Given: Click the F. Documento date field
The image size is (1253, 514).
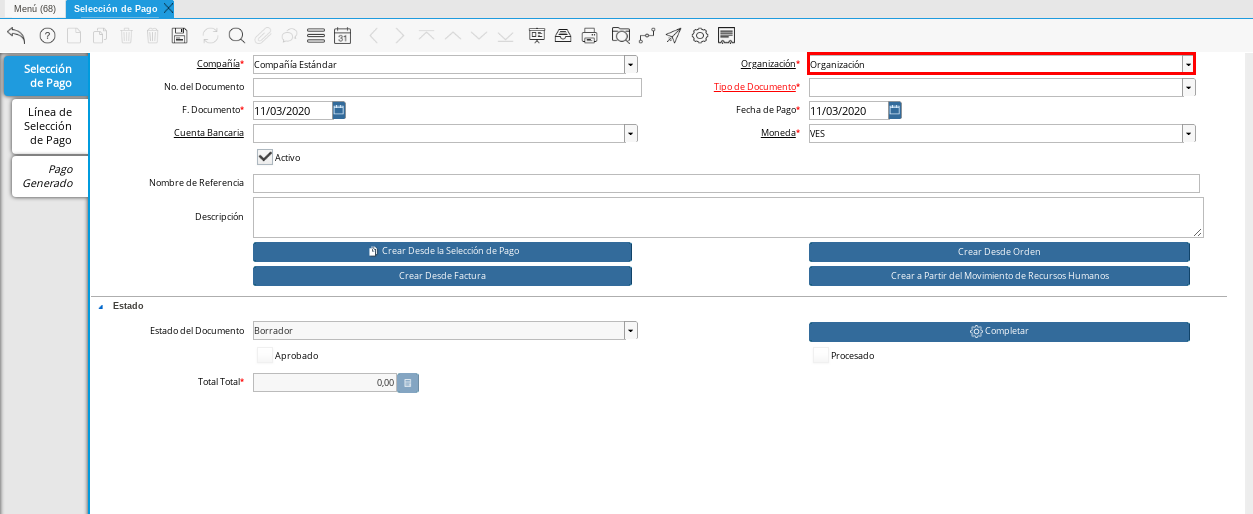Looking at the screenshot, I should point(292,110).
